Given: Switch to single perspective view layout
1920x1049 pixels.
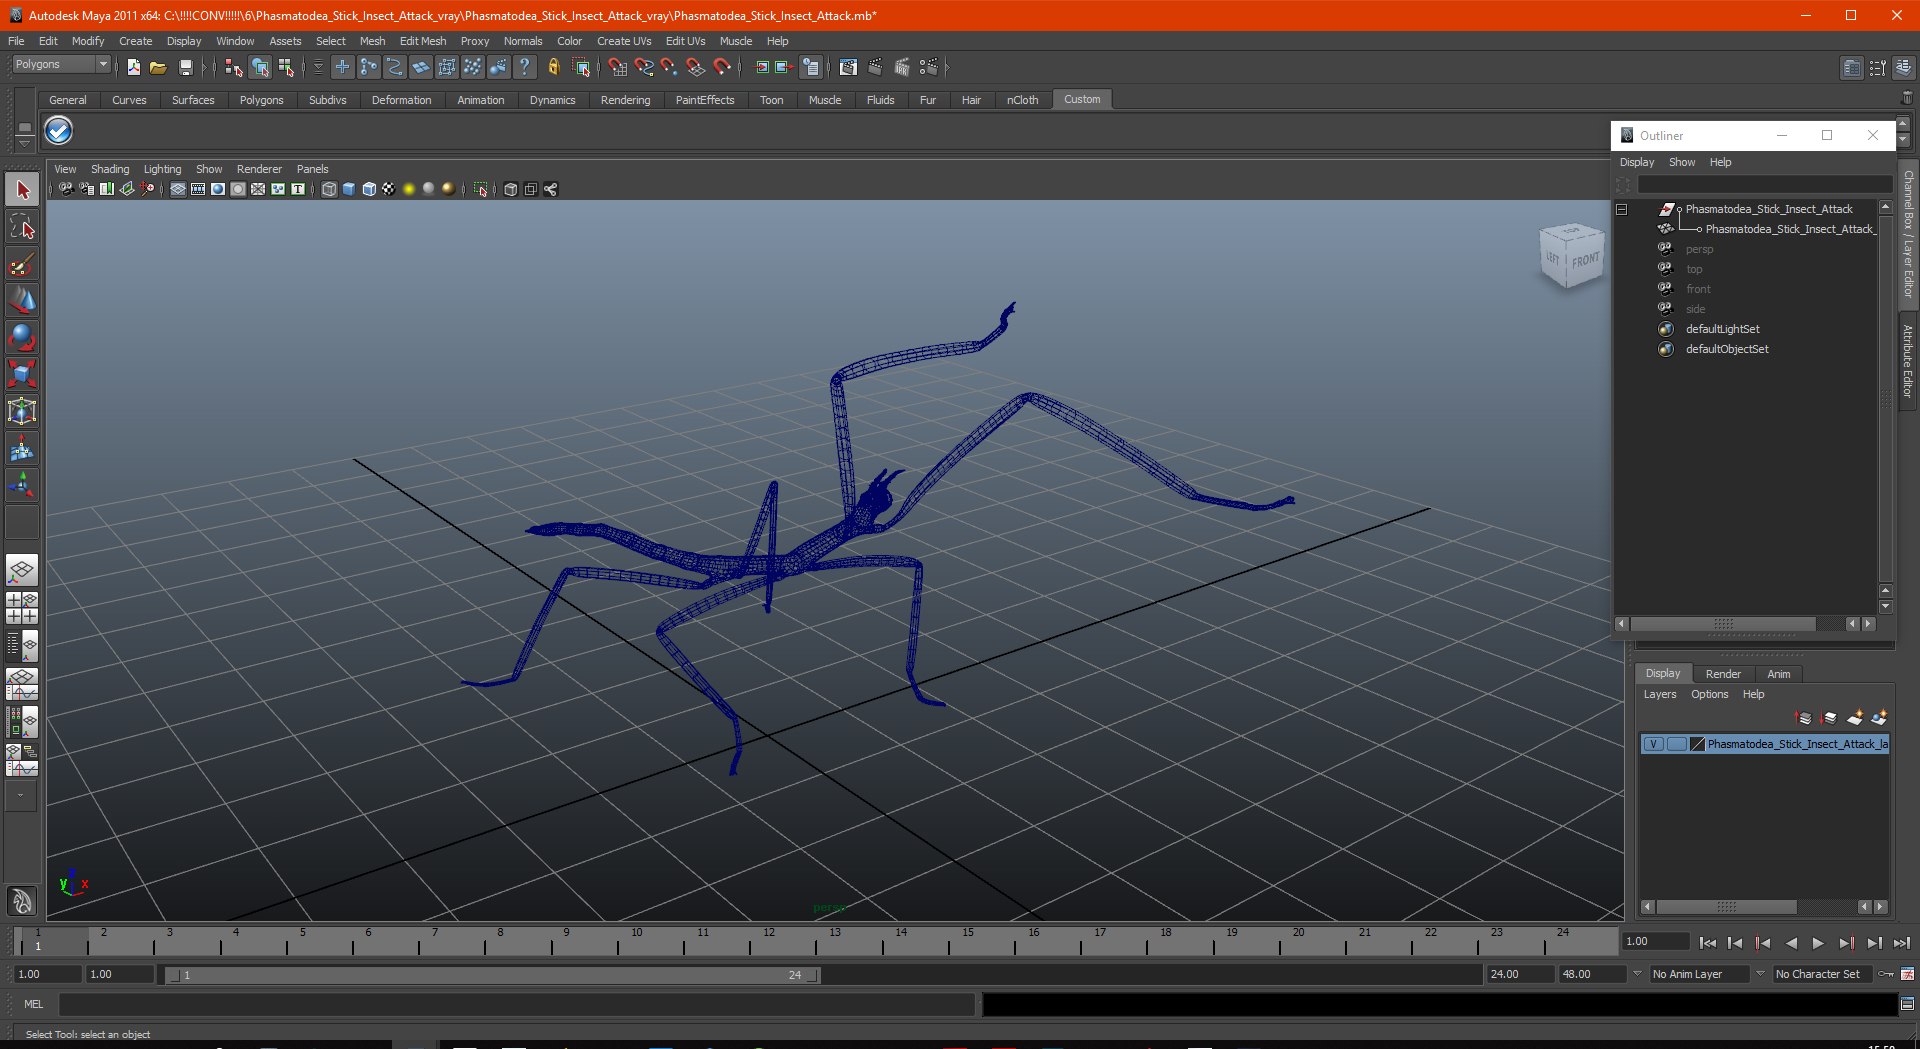Looking at the screenshot, I should pyautogui.click(x=22, y=571).
